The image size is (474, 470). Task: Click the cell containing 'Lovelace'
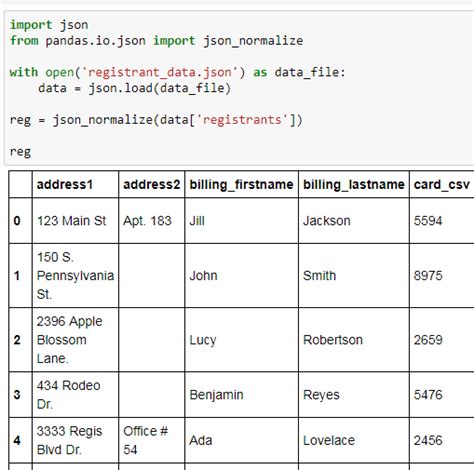354,440
